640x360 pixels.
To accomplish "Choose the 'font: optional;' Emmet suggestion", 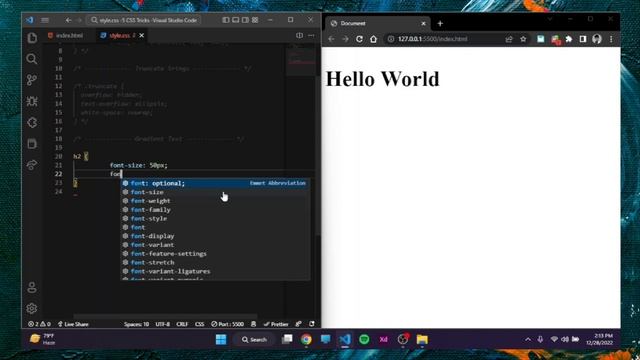I will click(x=215, y=183).
